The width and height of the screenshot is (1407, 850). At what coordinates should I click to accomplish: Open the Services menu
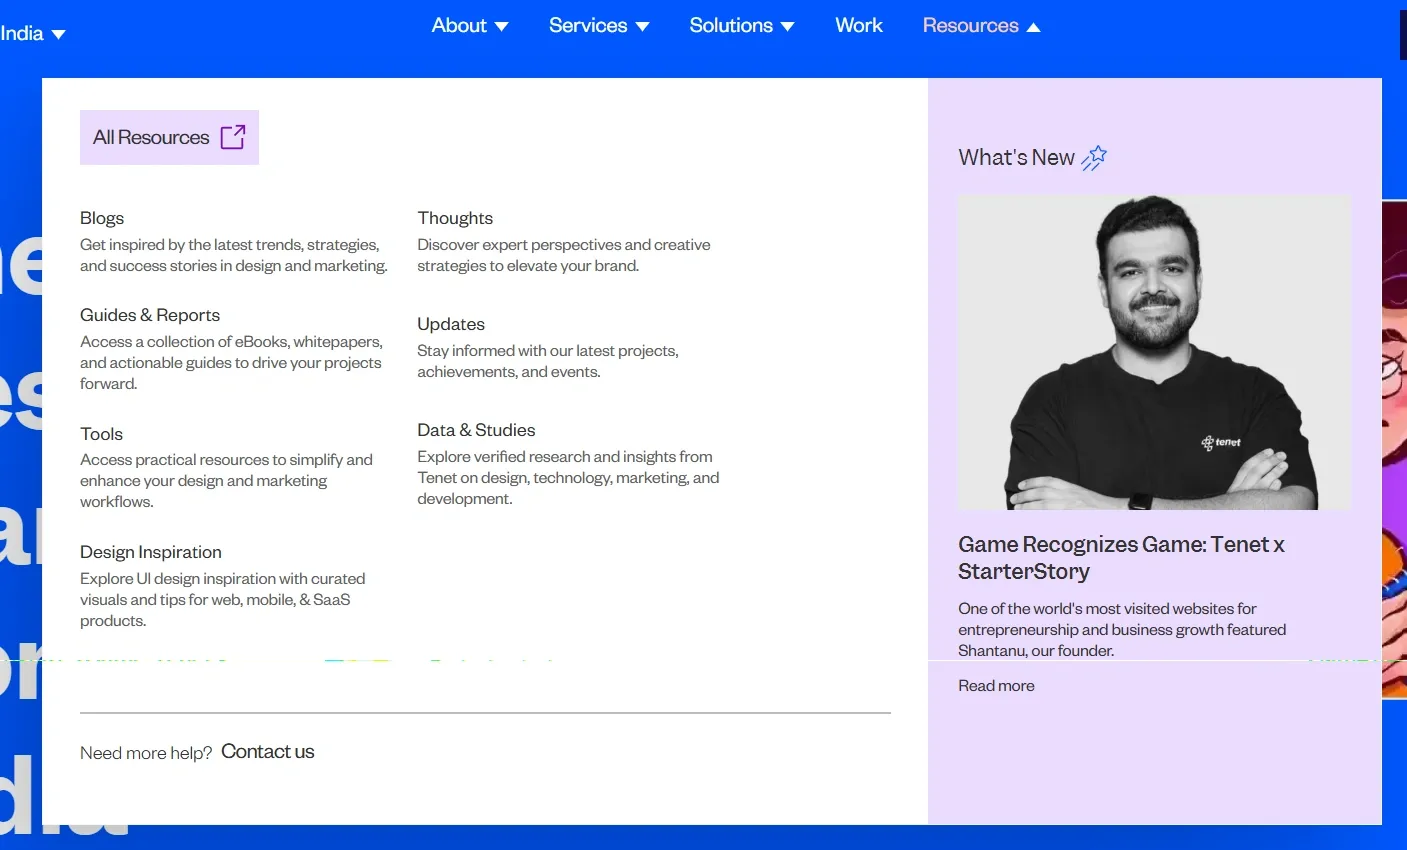[588, 26]
